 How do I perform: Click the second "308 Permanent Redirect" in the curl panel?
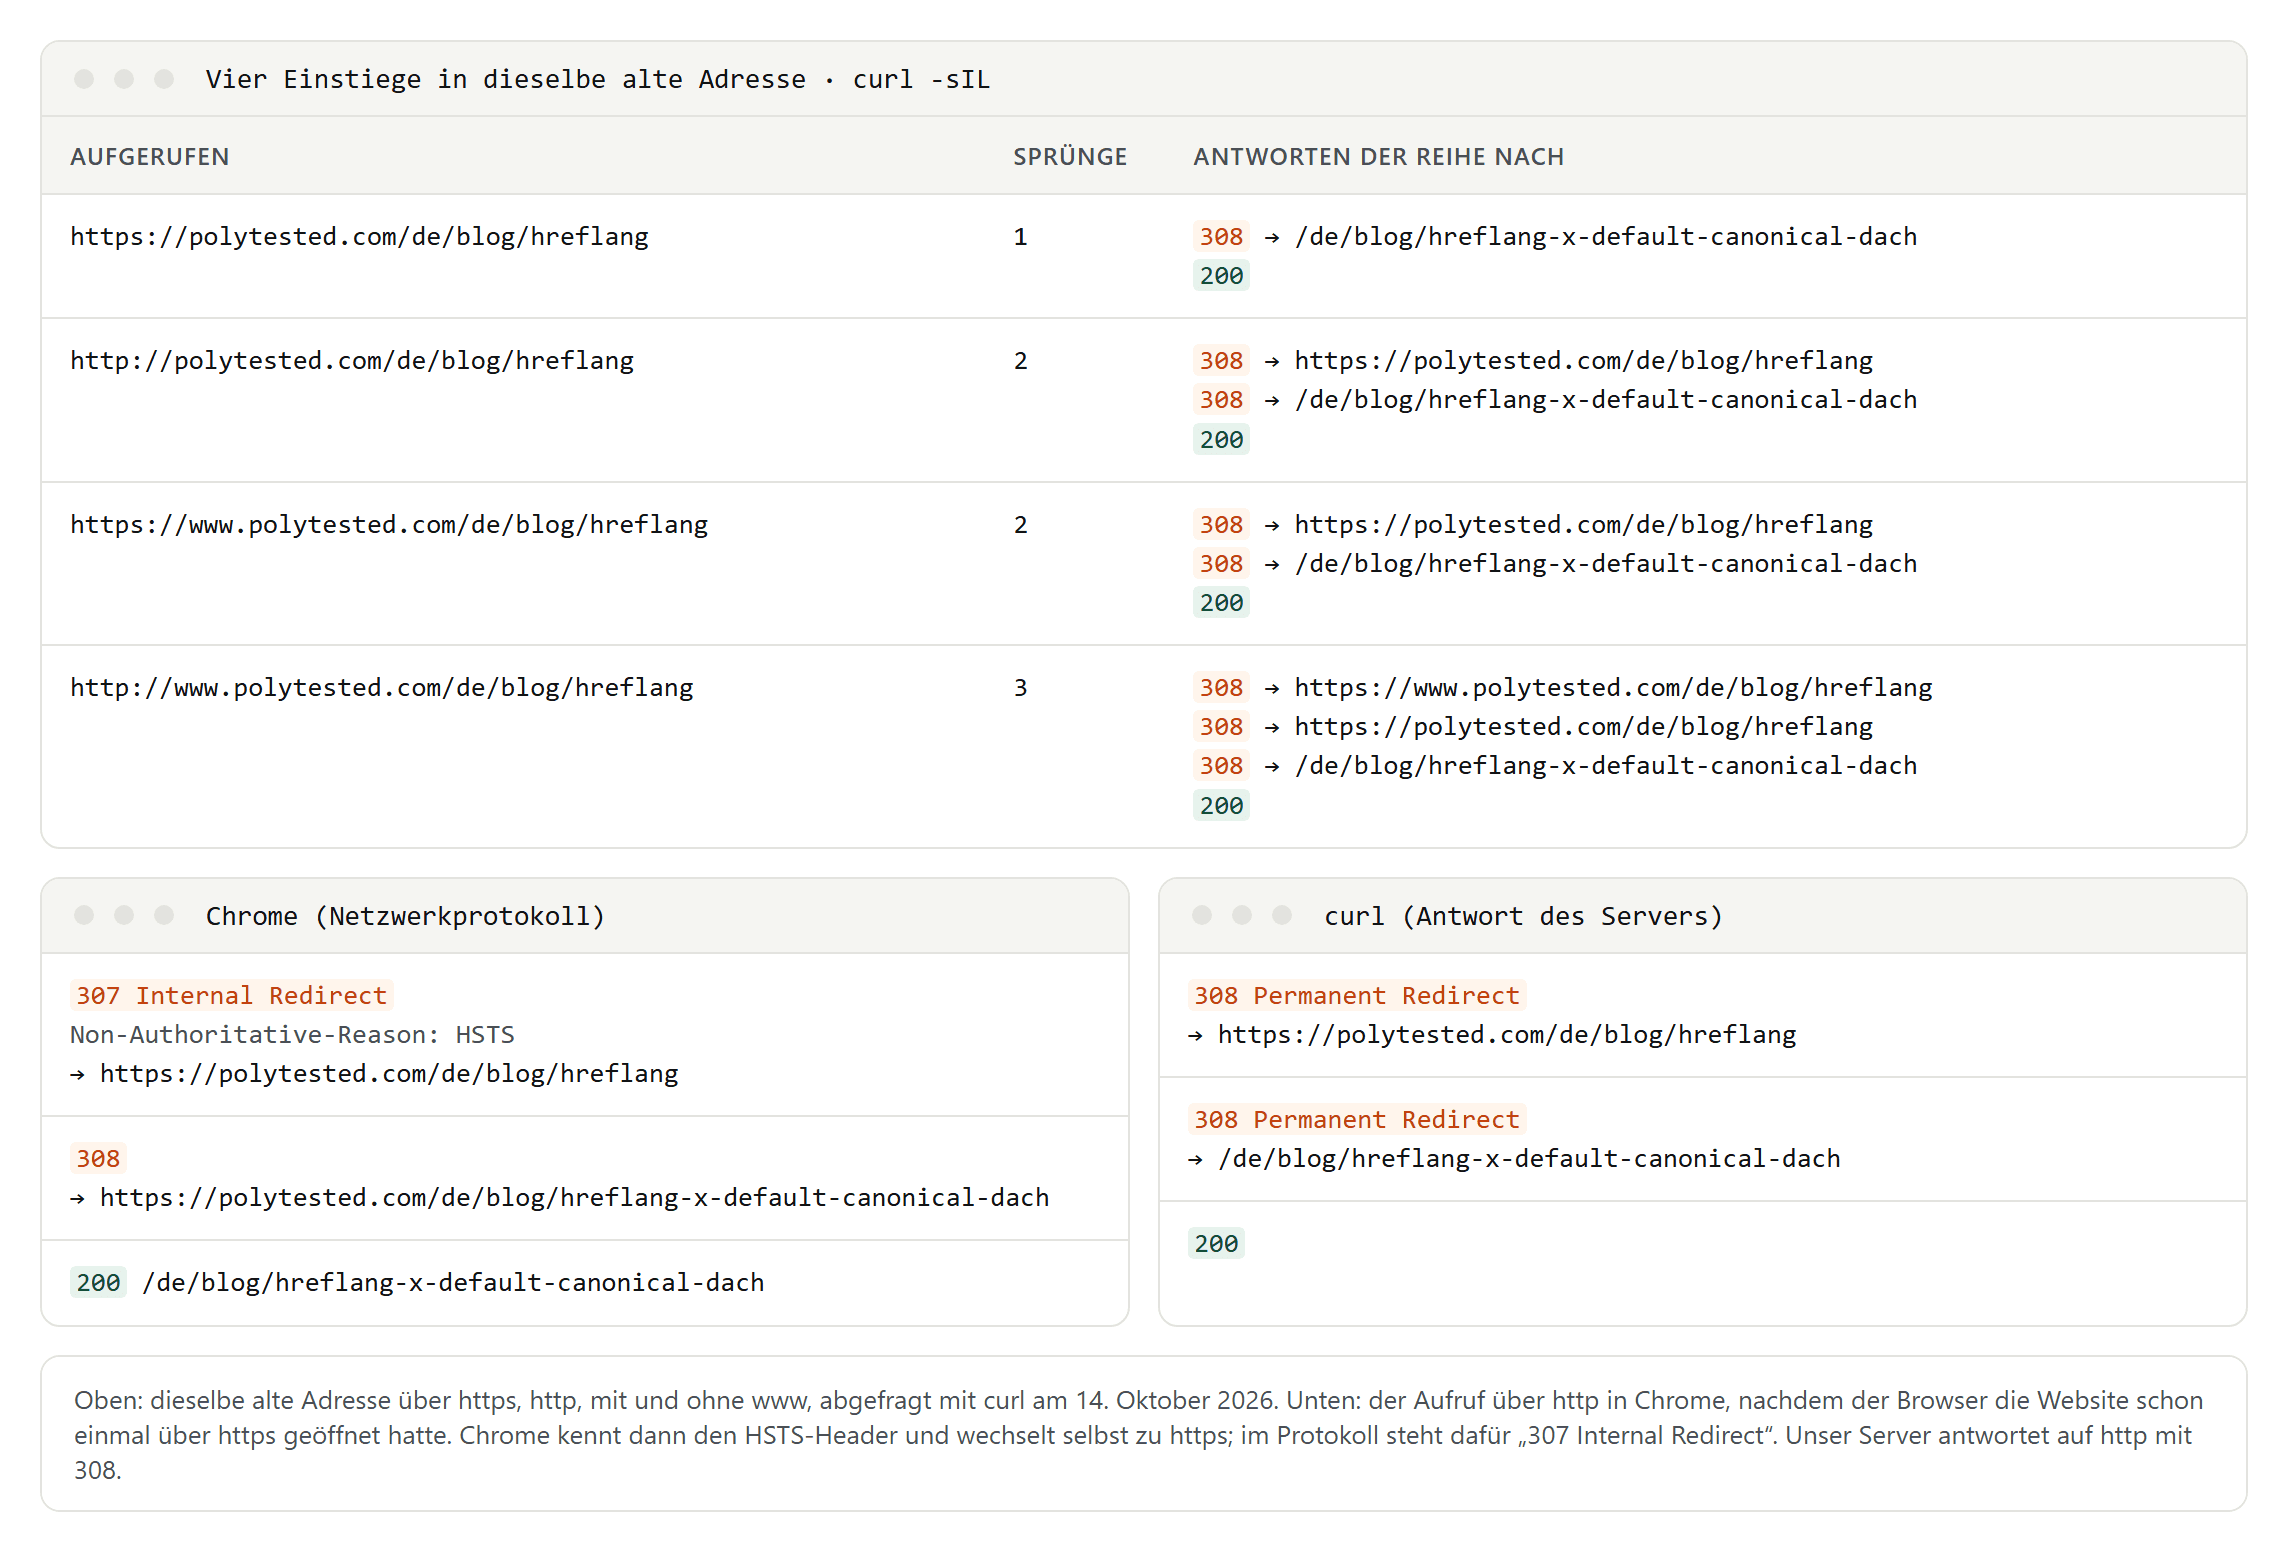coord(1357,1120)
